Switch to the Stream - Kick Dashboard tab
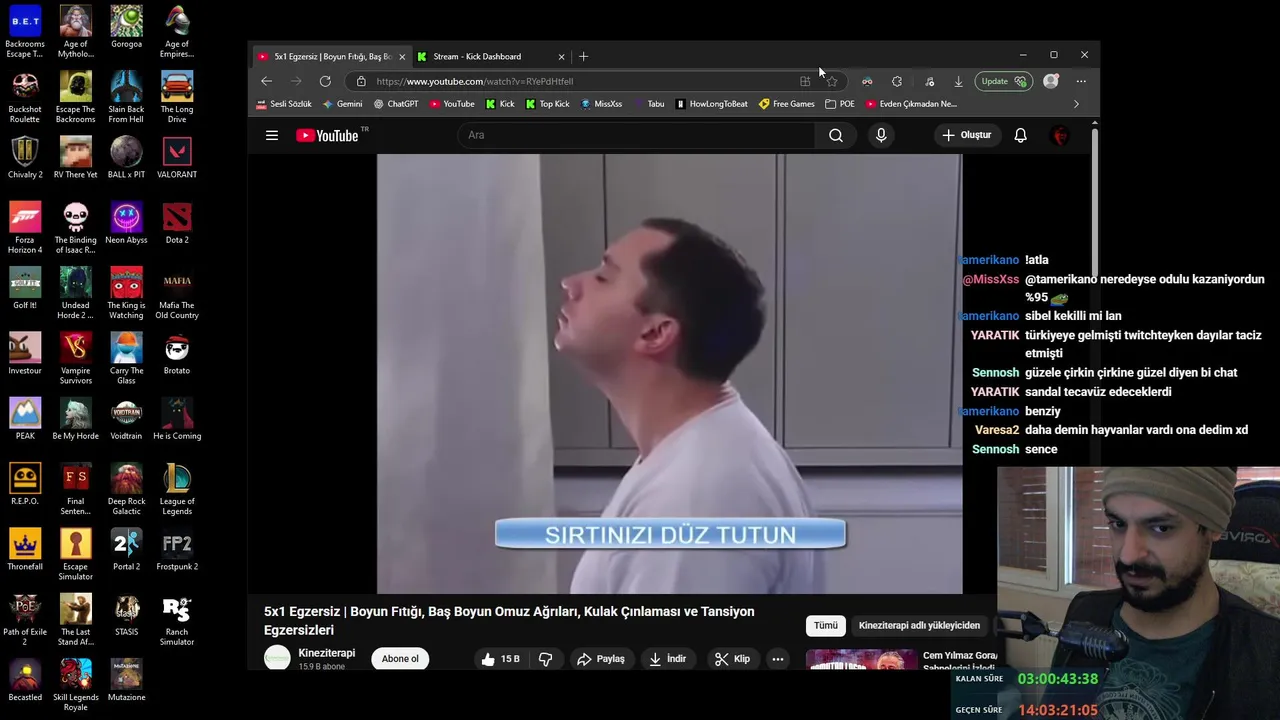The height and width of the screenshot is (720, 1280). click(x=491, y=57)
